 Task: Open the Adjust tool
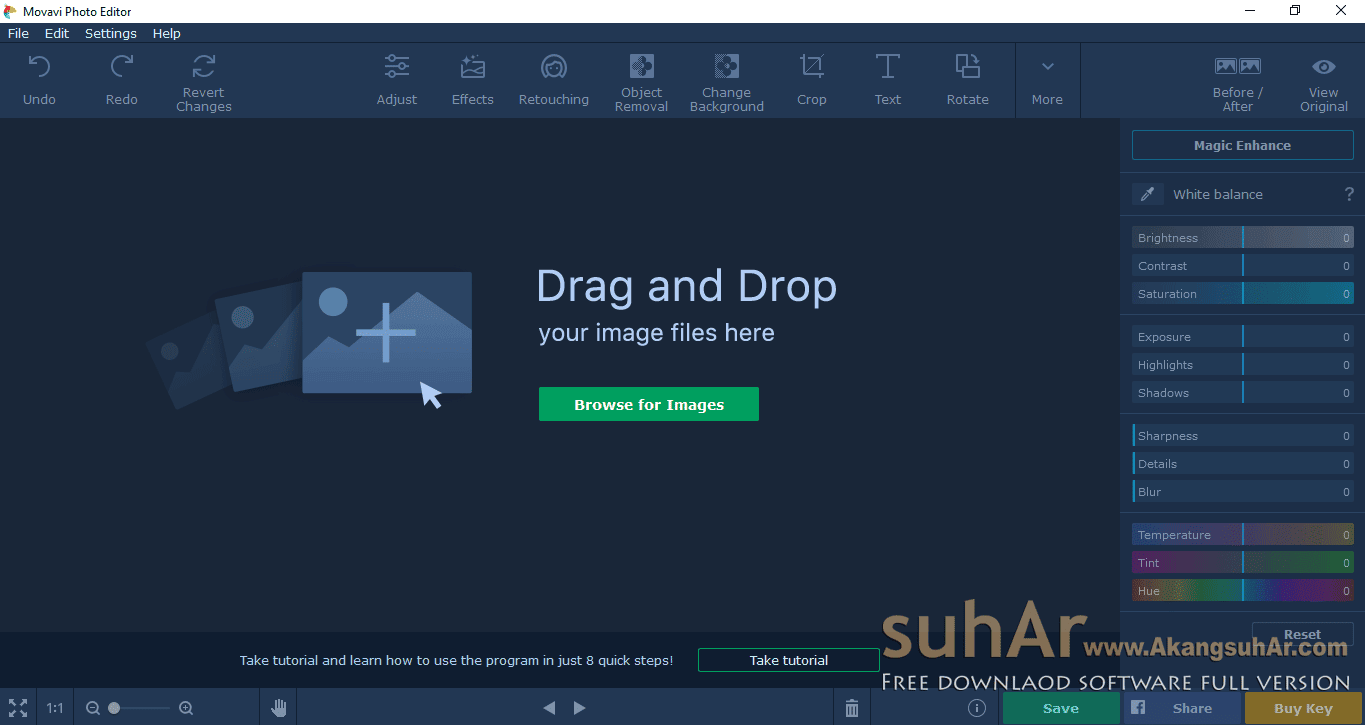(x=397, y=80)
